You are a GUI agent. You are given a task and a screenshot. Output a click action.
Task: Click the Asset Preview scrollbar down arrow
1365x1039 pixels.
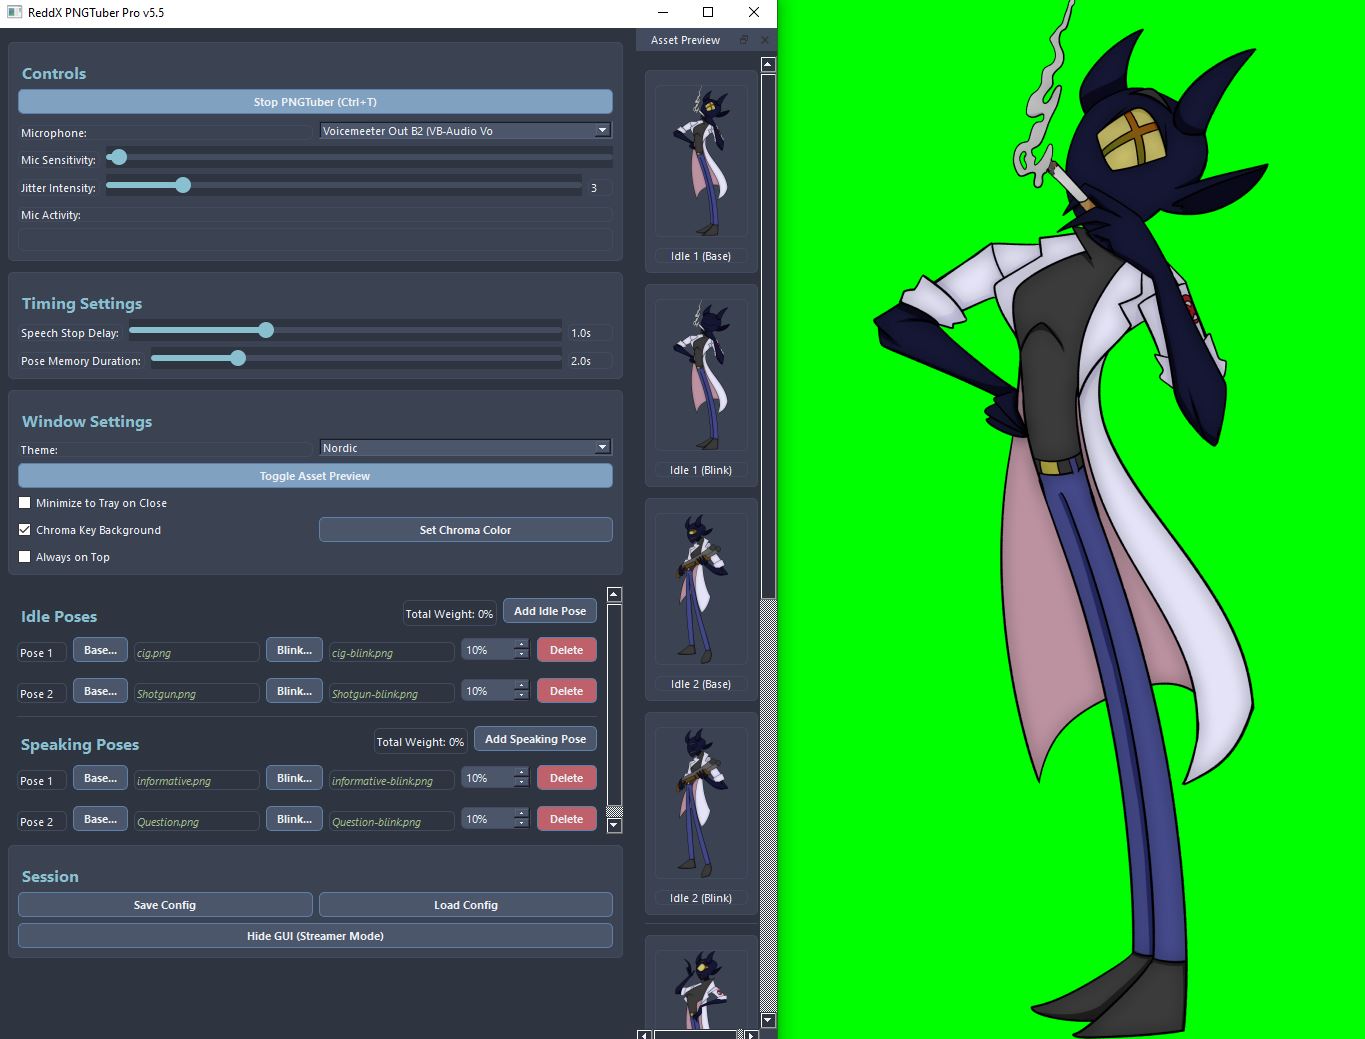click(x=768, y=1021)
